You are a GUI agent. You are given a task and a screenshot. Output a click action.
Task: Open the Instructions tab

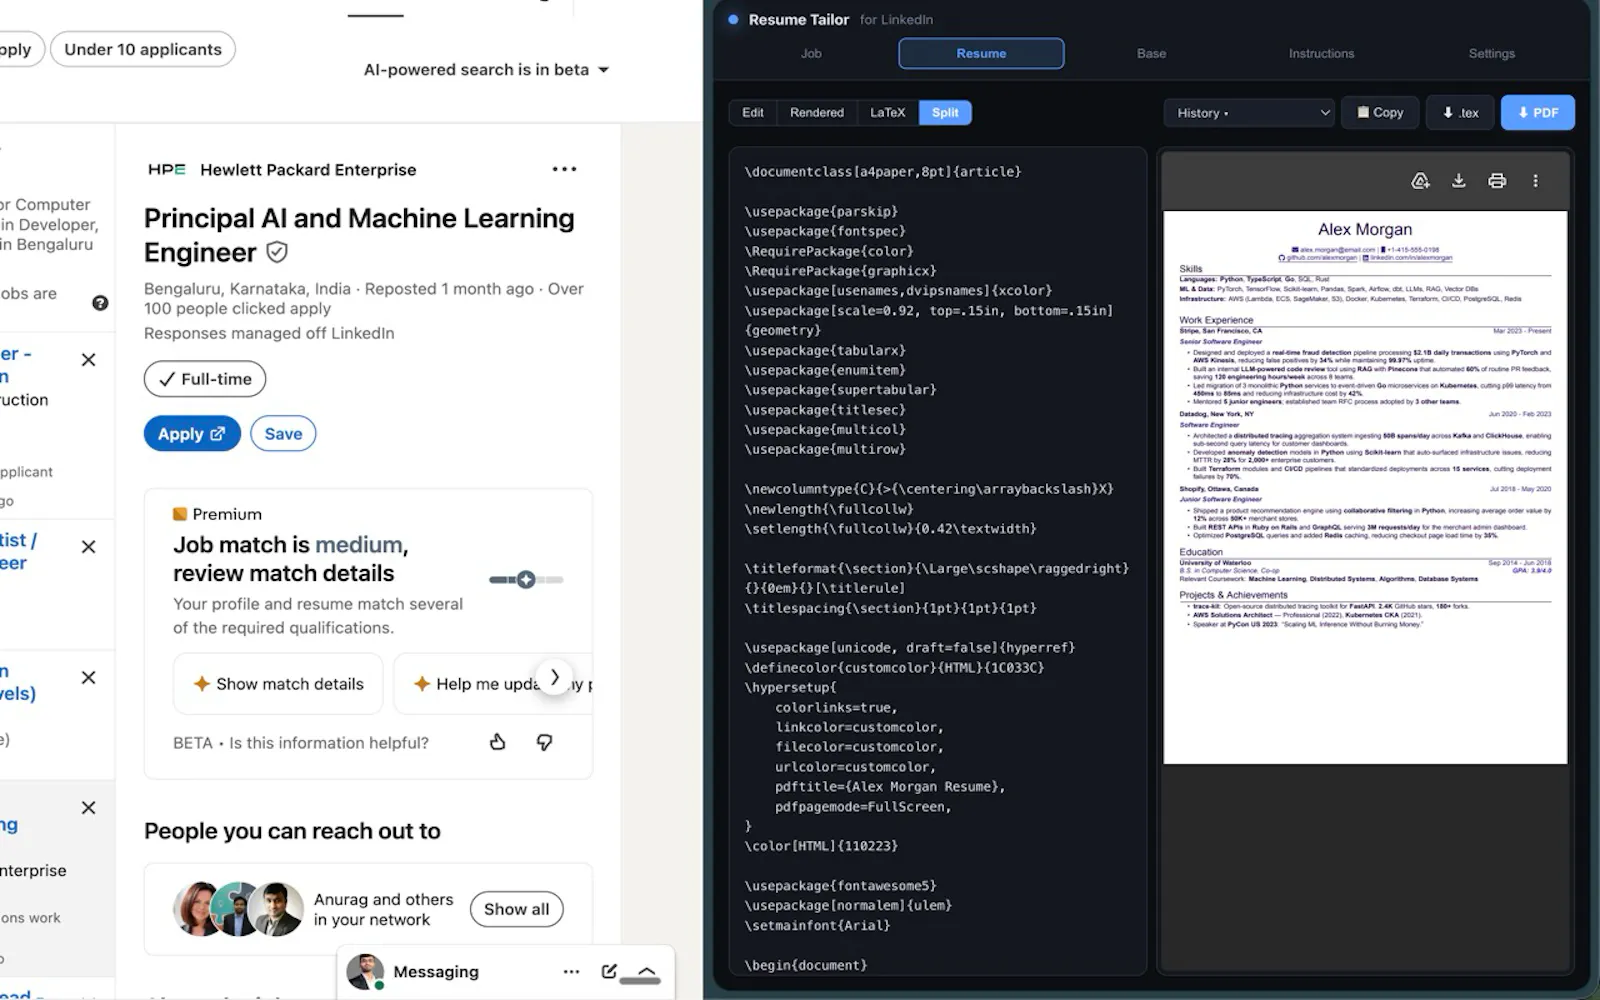click(x=1321, y=53)
